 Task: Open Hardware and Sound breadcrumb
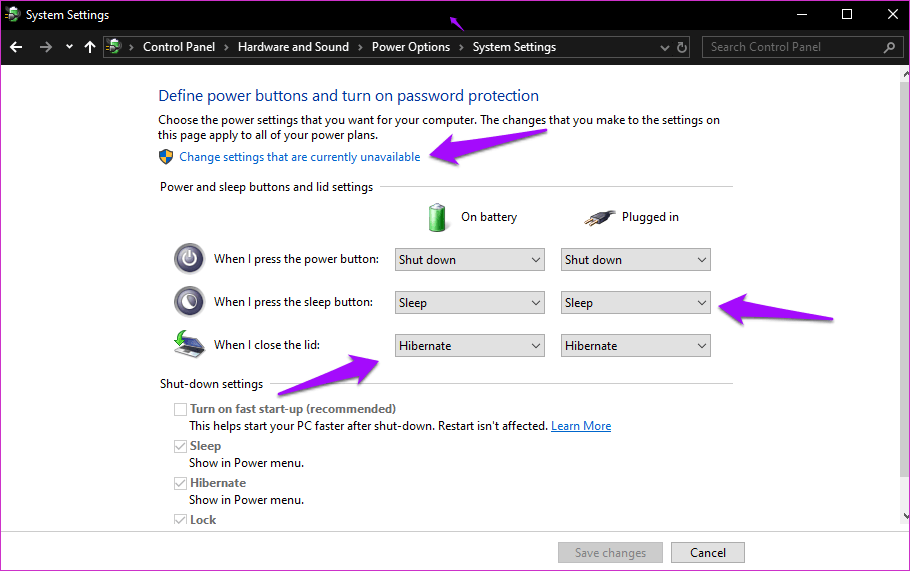coord(293,47)
